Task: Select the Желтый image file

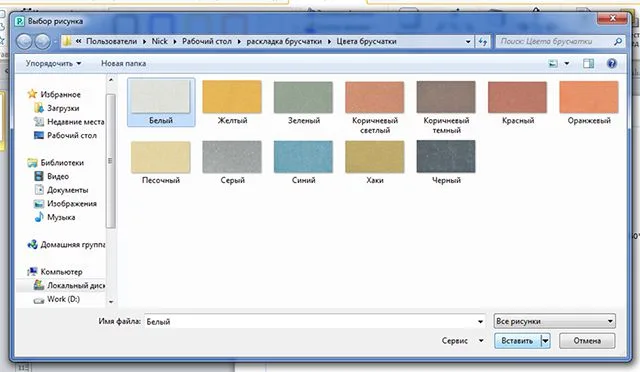Action: (x=232, y=102)
